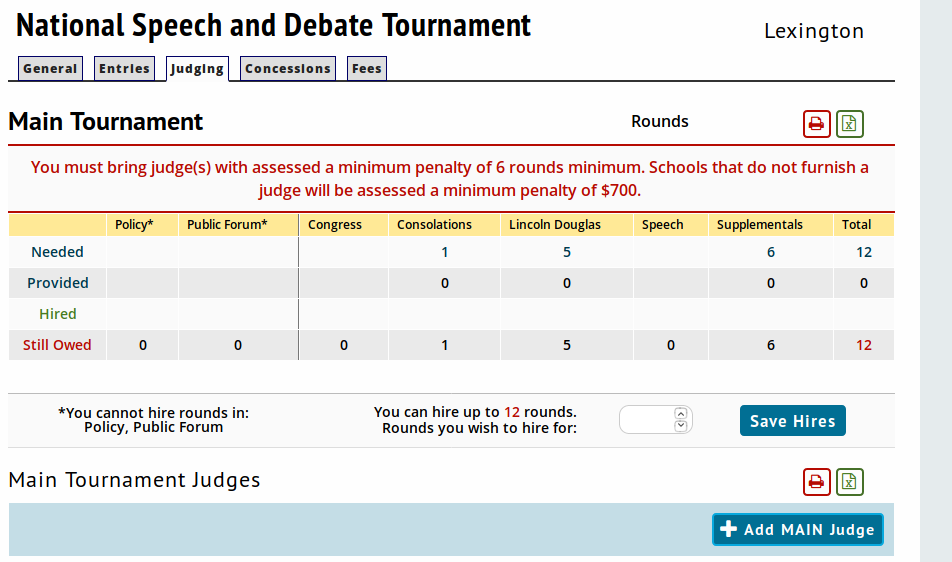Print the Main Tournament rounds table
Screen dimensions: 952x562
(x=817, y=124)
